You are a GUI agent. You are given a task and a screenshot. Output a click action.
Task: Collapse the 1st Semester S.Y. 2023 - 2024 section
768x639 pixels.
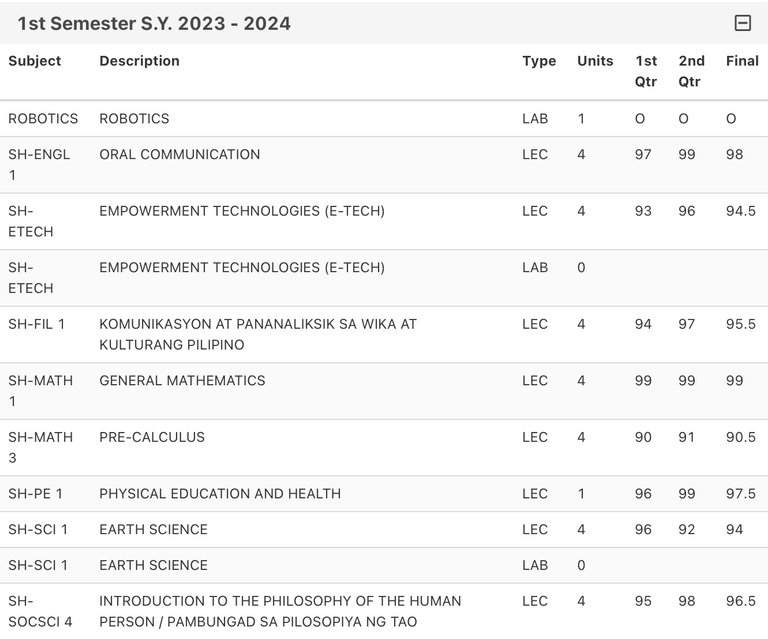tap(743, 23)
